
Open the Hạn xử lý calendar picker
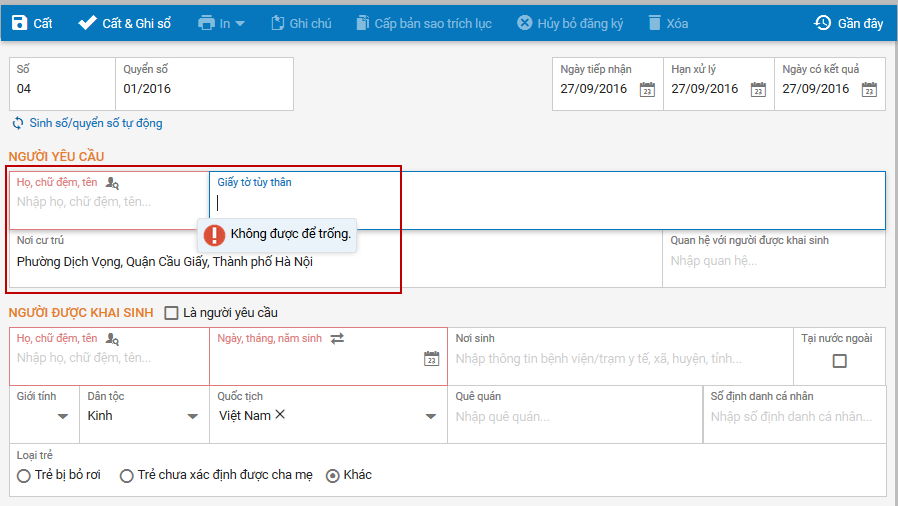(x=758, y=90)
